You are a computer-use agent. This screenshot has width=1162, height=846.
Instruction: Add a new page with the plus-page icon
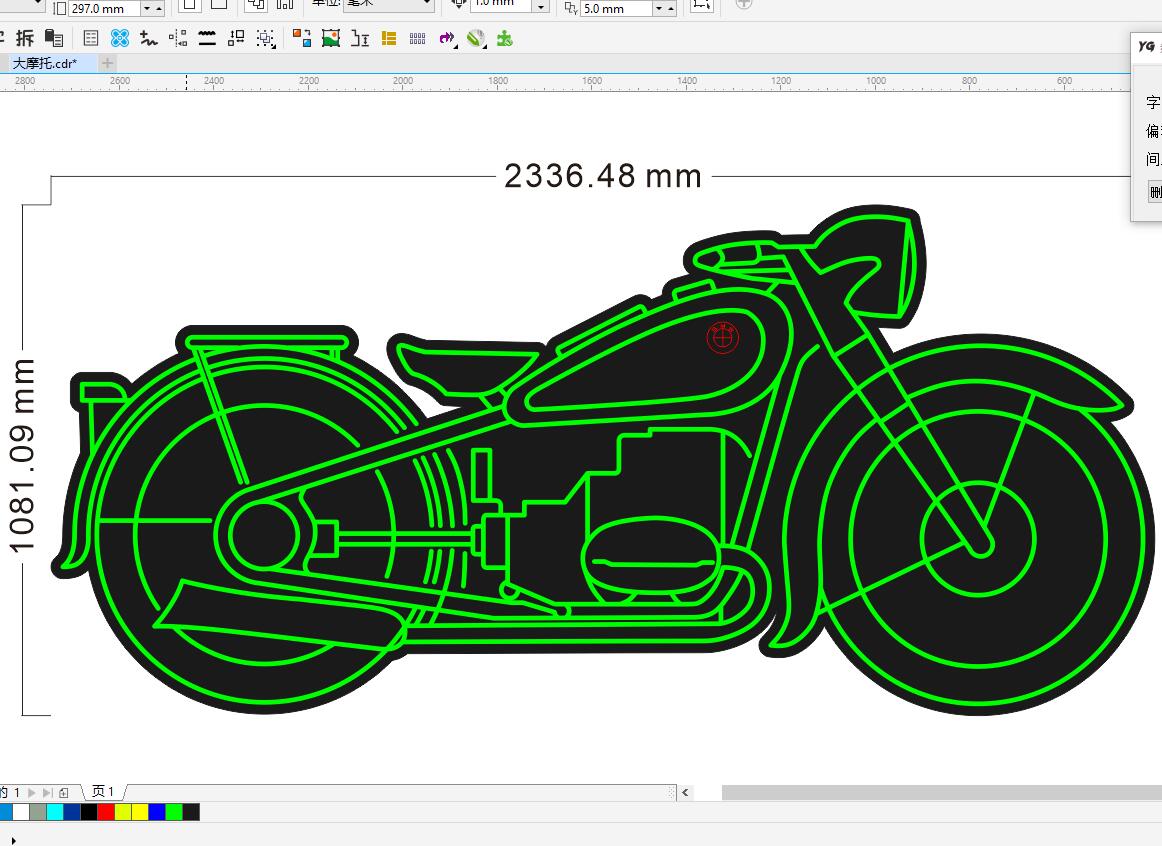pos(64,793)
